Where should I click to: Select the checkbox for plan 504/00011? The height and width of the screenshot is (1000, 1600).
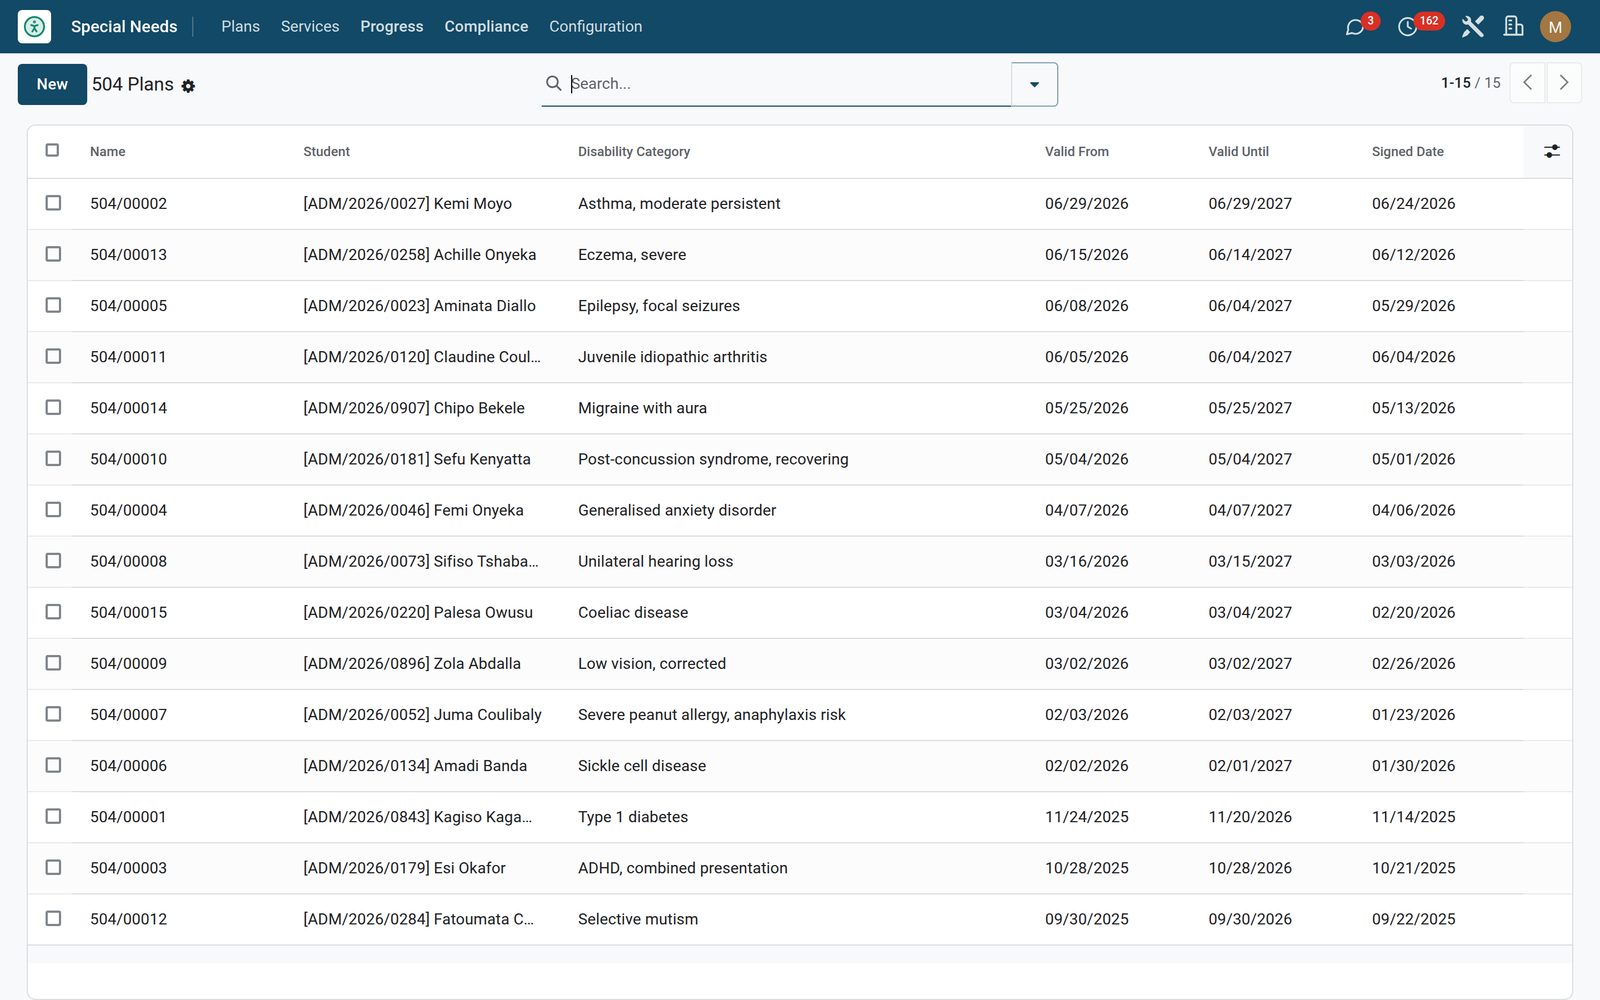click(x=53, y=356)
